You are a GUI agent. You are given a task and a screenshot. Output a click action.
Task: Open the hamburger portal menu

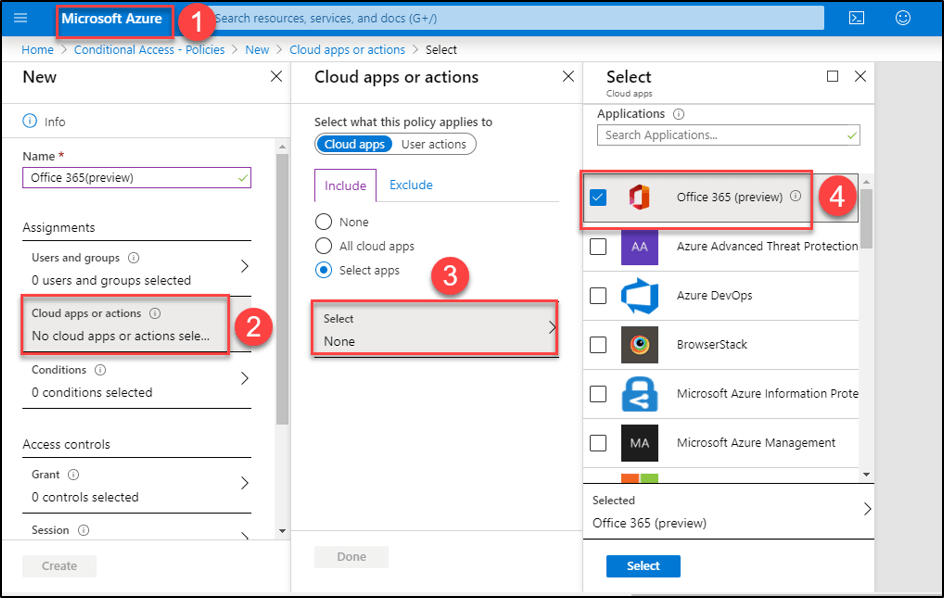pyautogui.click(x=20, y=18)
